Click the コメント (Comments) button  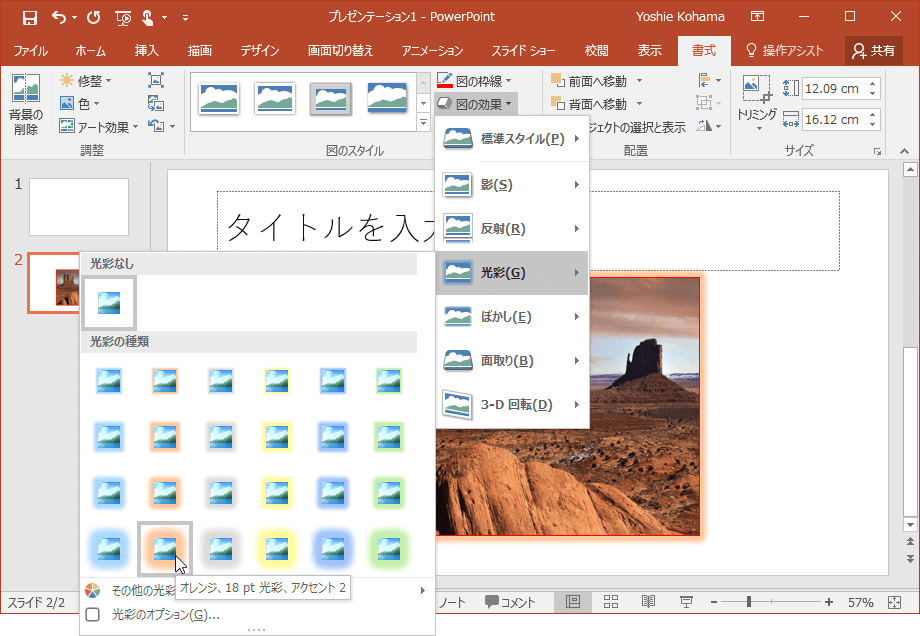tap(510, 602)
